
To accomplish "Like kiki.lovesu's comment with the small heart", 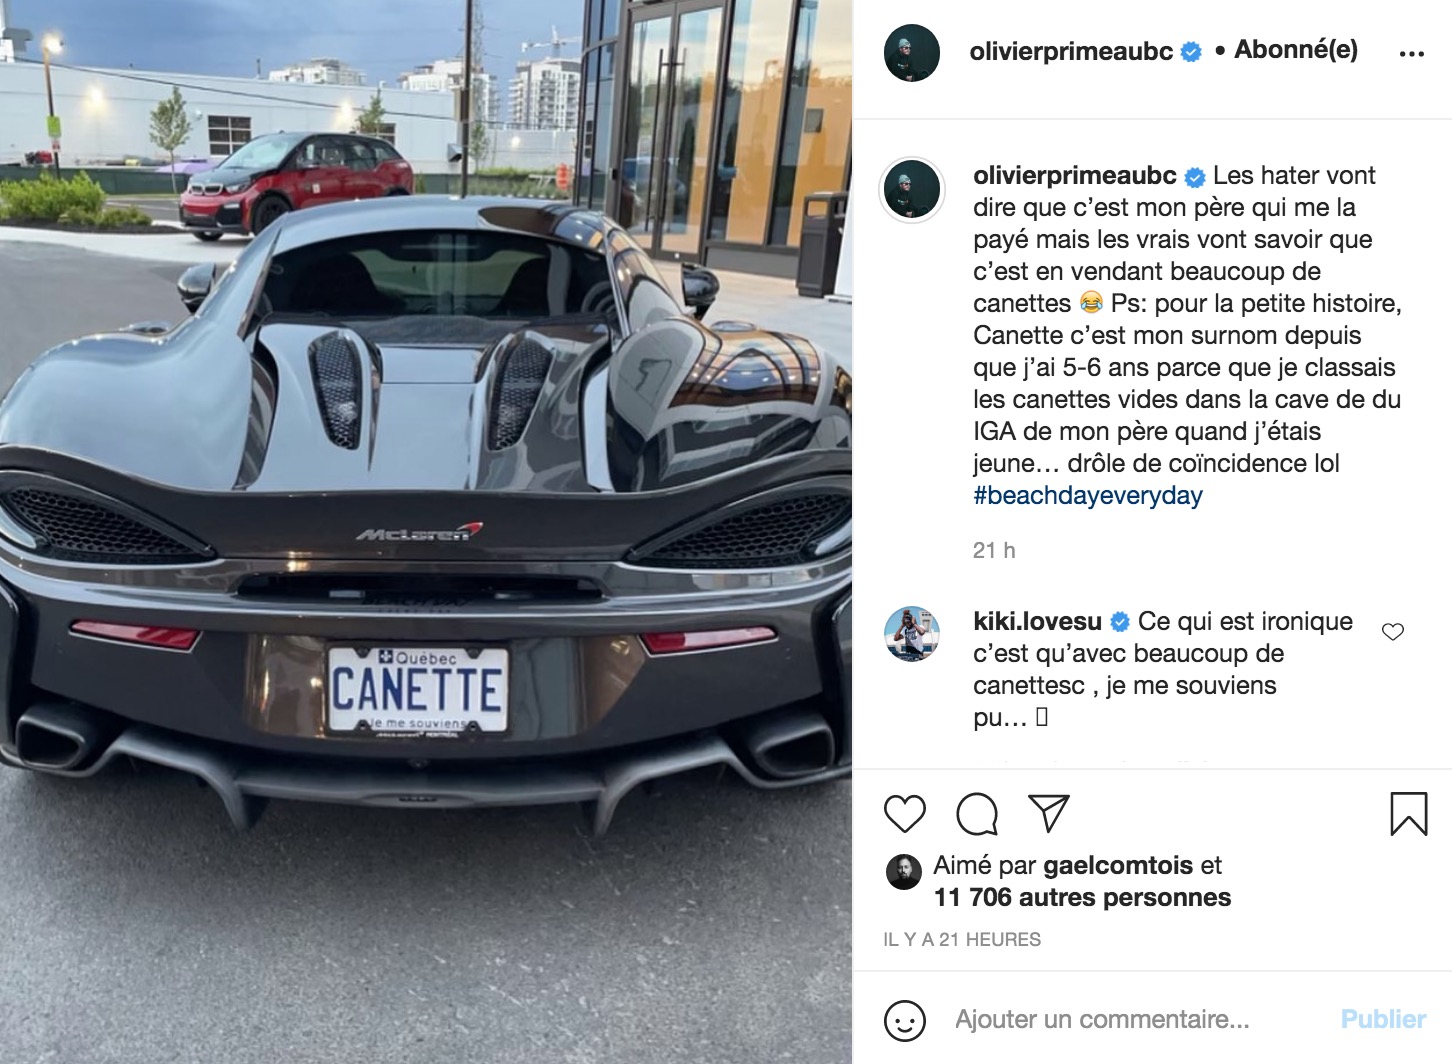I will pyautogui.click(x=1393, y=632).
